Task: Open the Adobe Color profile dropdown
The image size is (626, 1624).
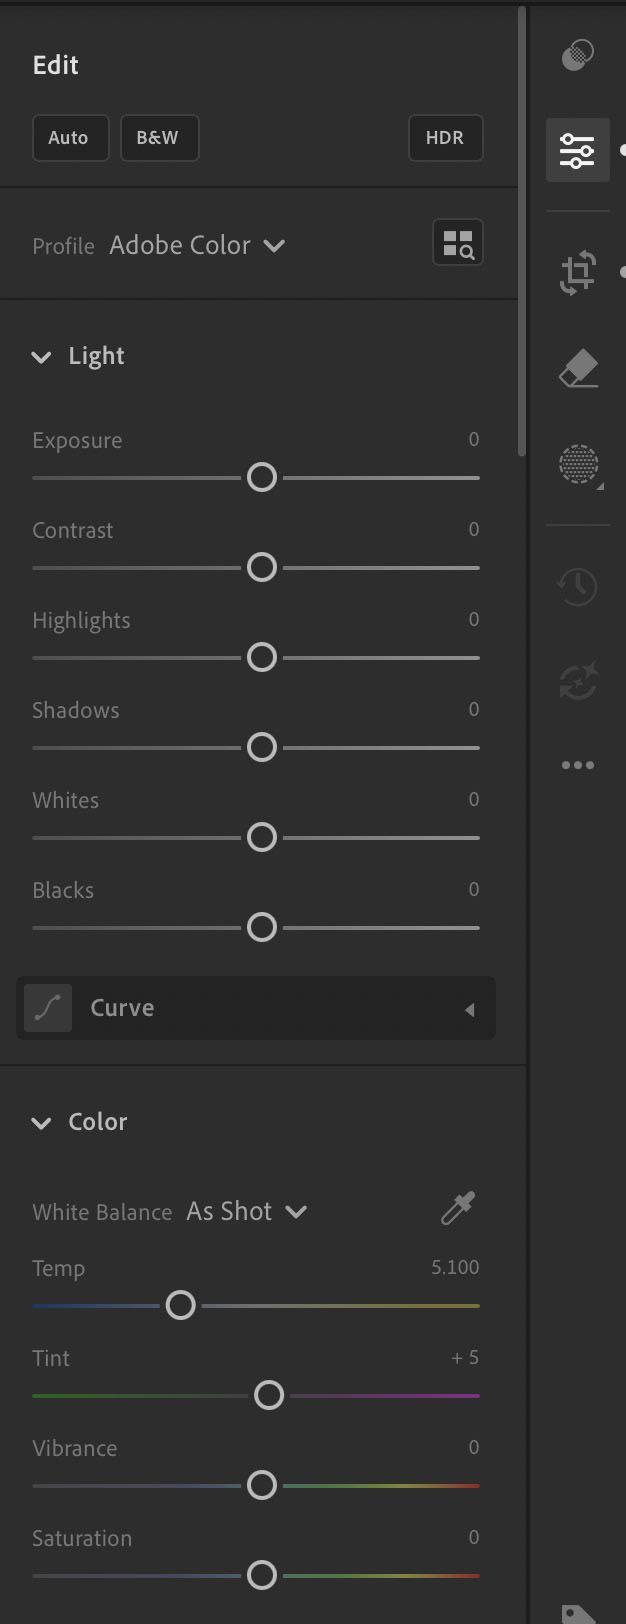Action: [197, 246]
